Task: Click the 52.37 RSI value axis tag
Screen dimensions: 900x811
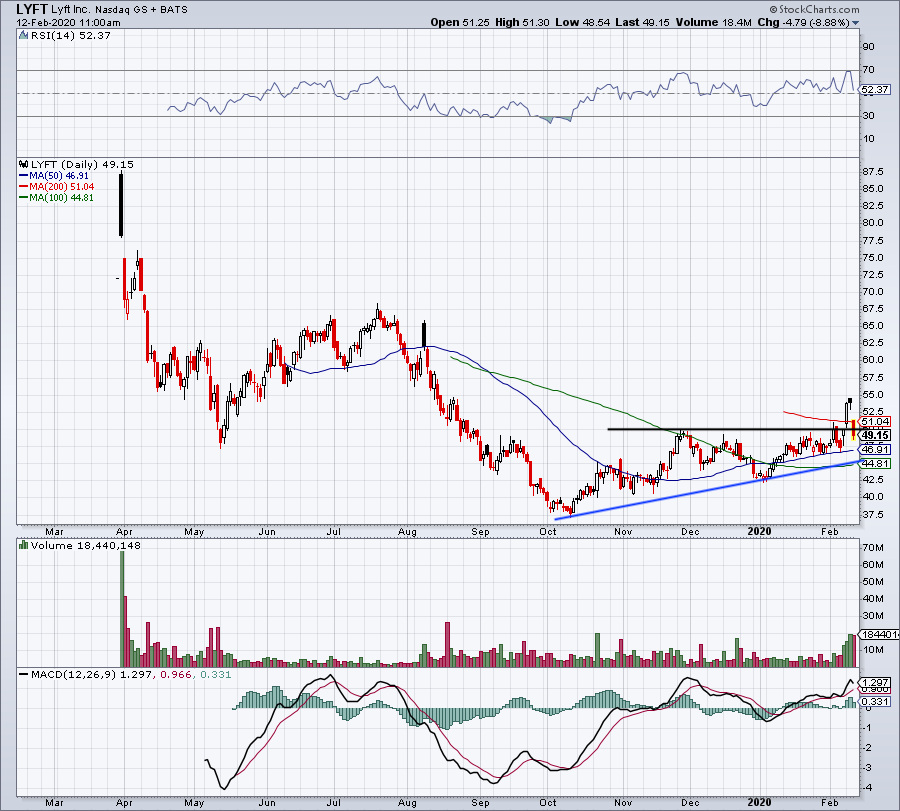Action: click(873, 89)
